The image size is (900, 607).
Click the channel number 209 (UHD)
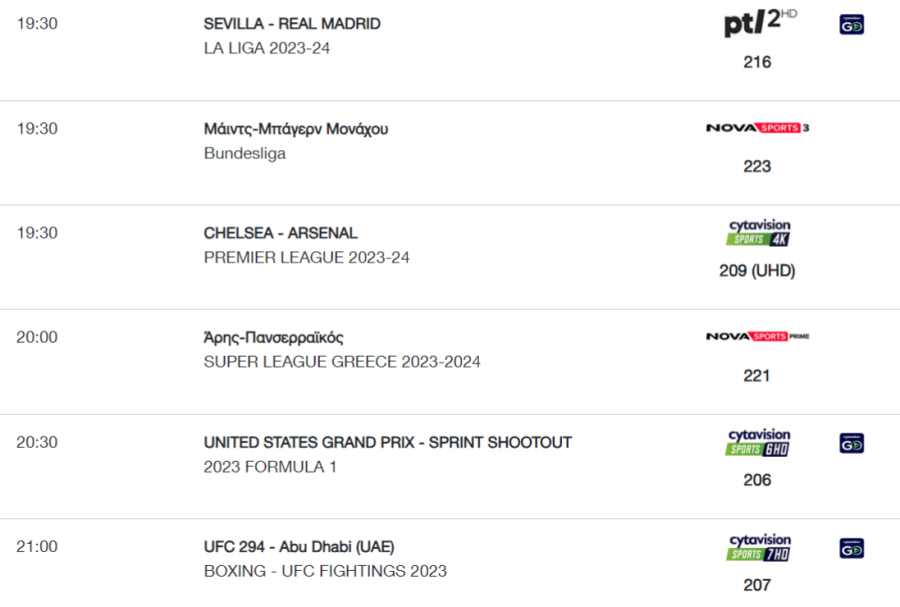coord(757,271)
